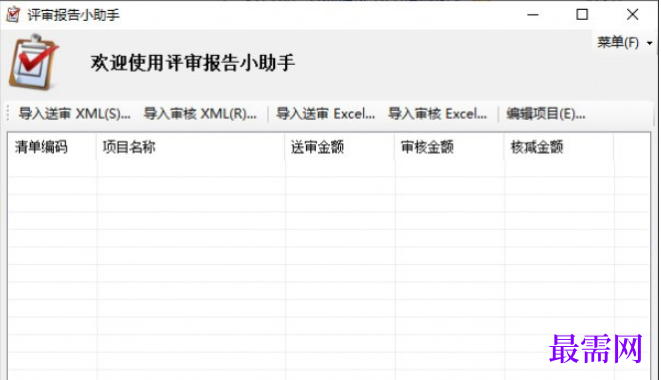
Task: Click the 欢迎使用评审报告小助手 heading text
Action: [x=193, y=63]
